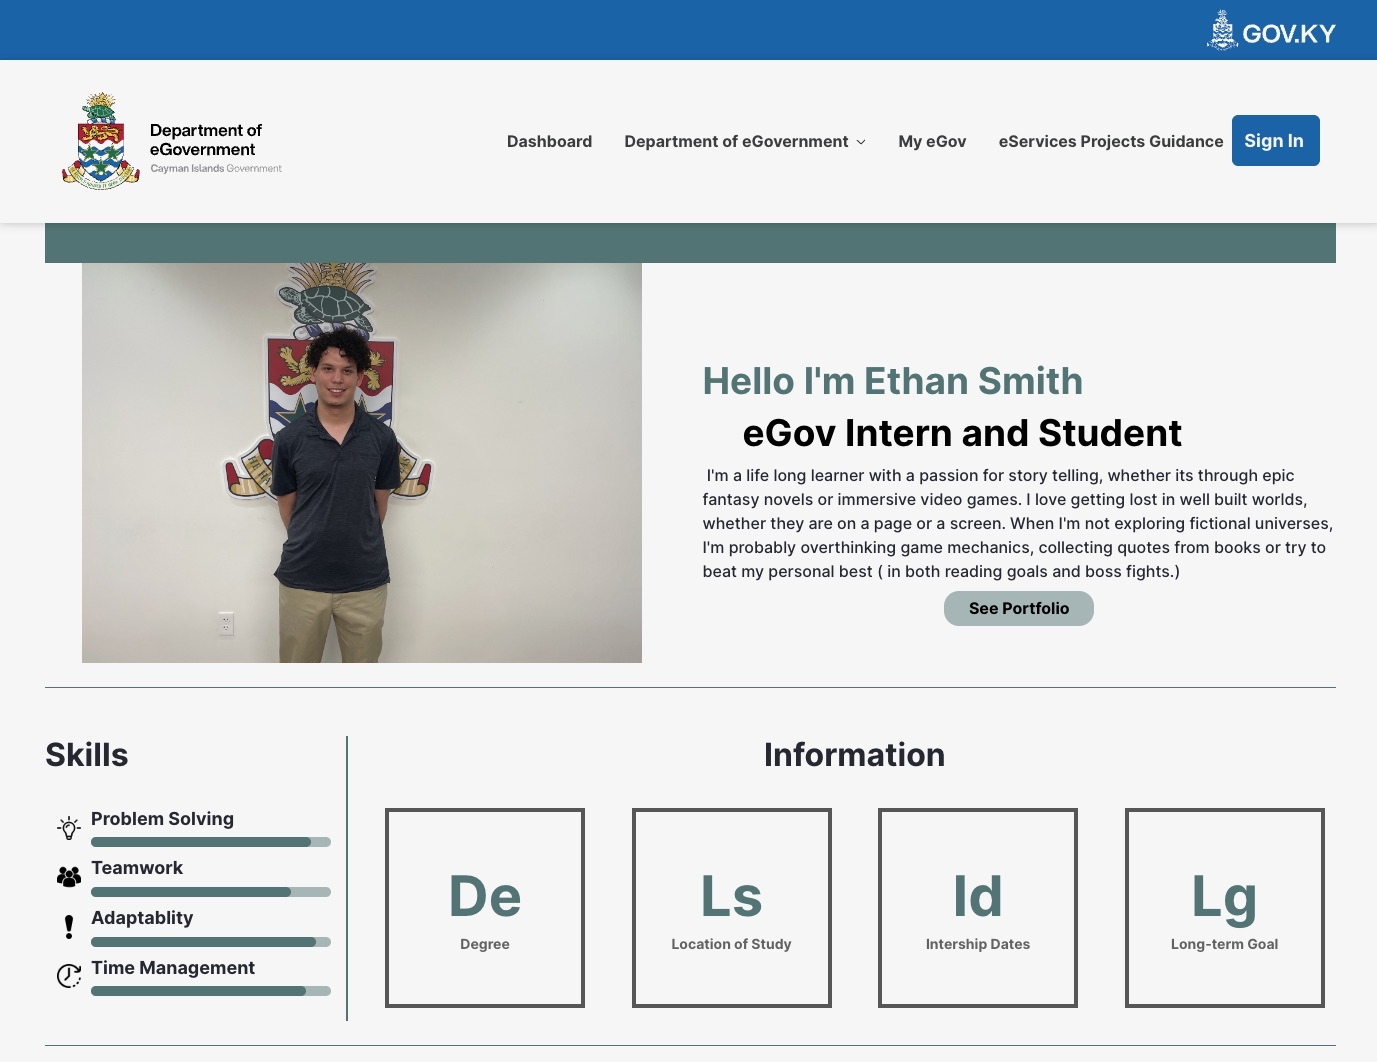Expand the Department of eGovernment dropdown menu
The height and width of the screenshot is (1062, 1377).
[736, 142]
